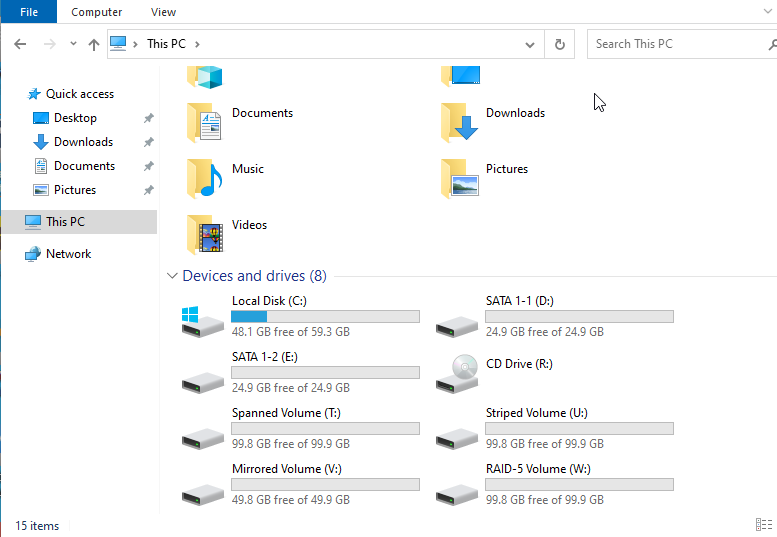Select This PC in the address bar
Image resolution: width=777 pixels, height=537 pixels.
coord(166,44)
